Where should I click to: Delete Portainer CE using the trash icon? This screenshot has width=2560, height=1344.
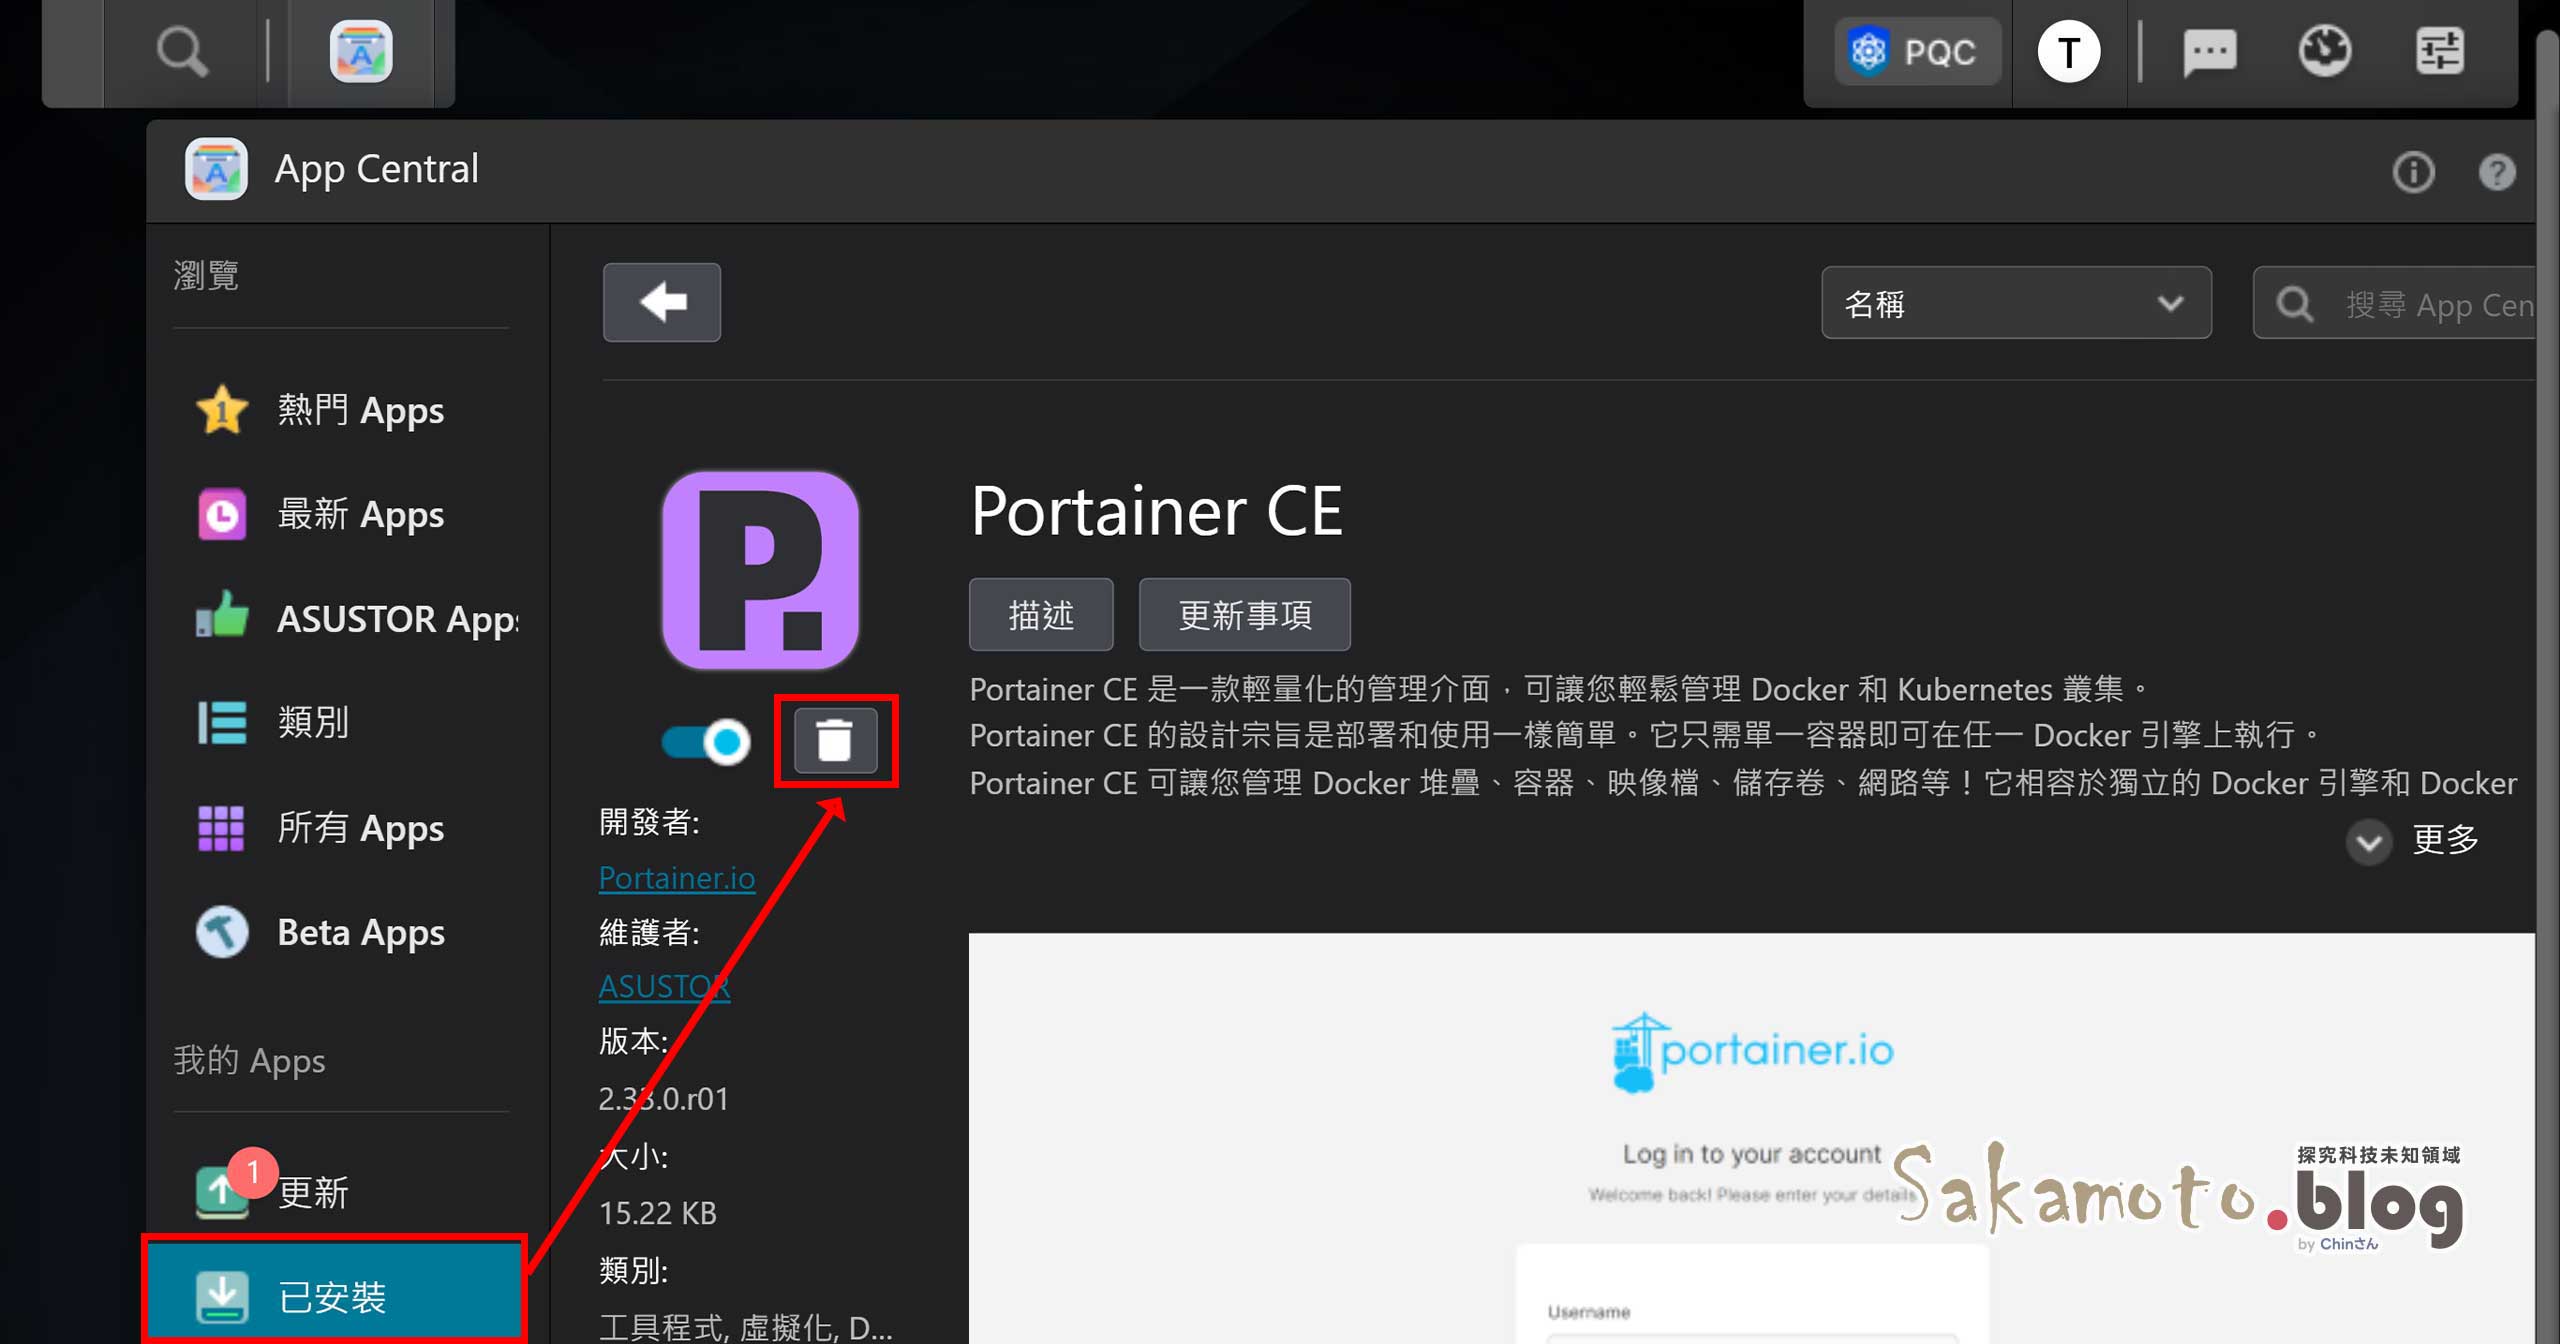click(x=836, y=741)
